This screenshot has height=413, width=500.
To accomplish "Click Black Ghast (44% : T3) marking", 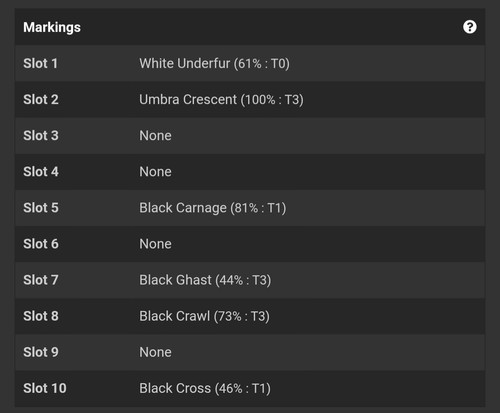I will [x=205, y=280].
